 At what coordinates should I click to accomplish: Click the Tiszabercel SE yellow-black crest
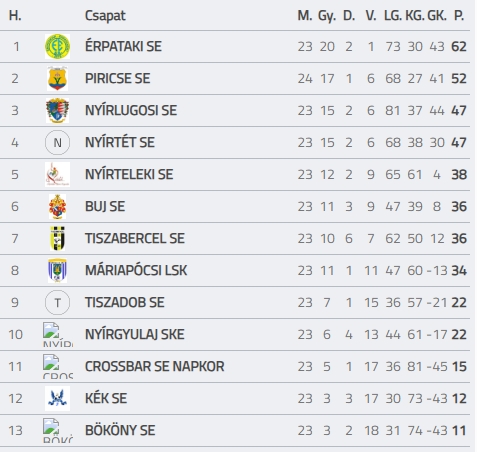pyautogui.click(x=57, y=238)
